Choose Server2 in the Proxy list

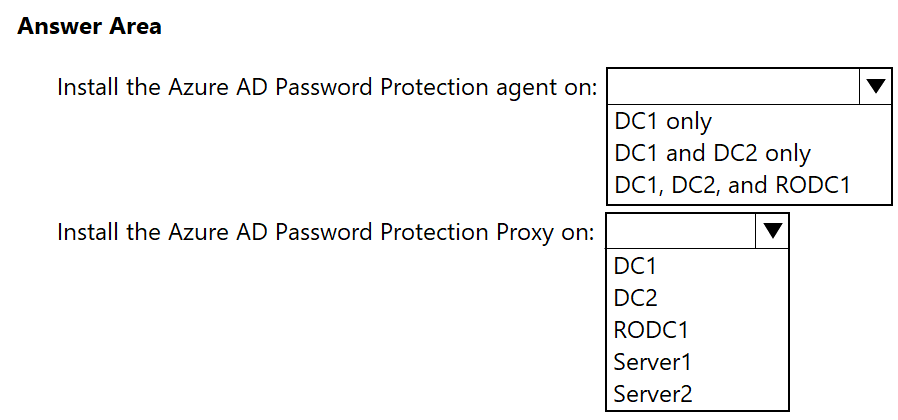tap(653, 394)
